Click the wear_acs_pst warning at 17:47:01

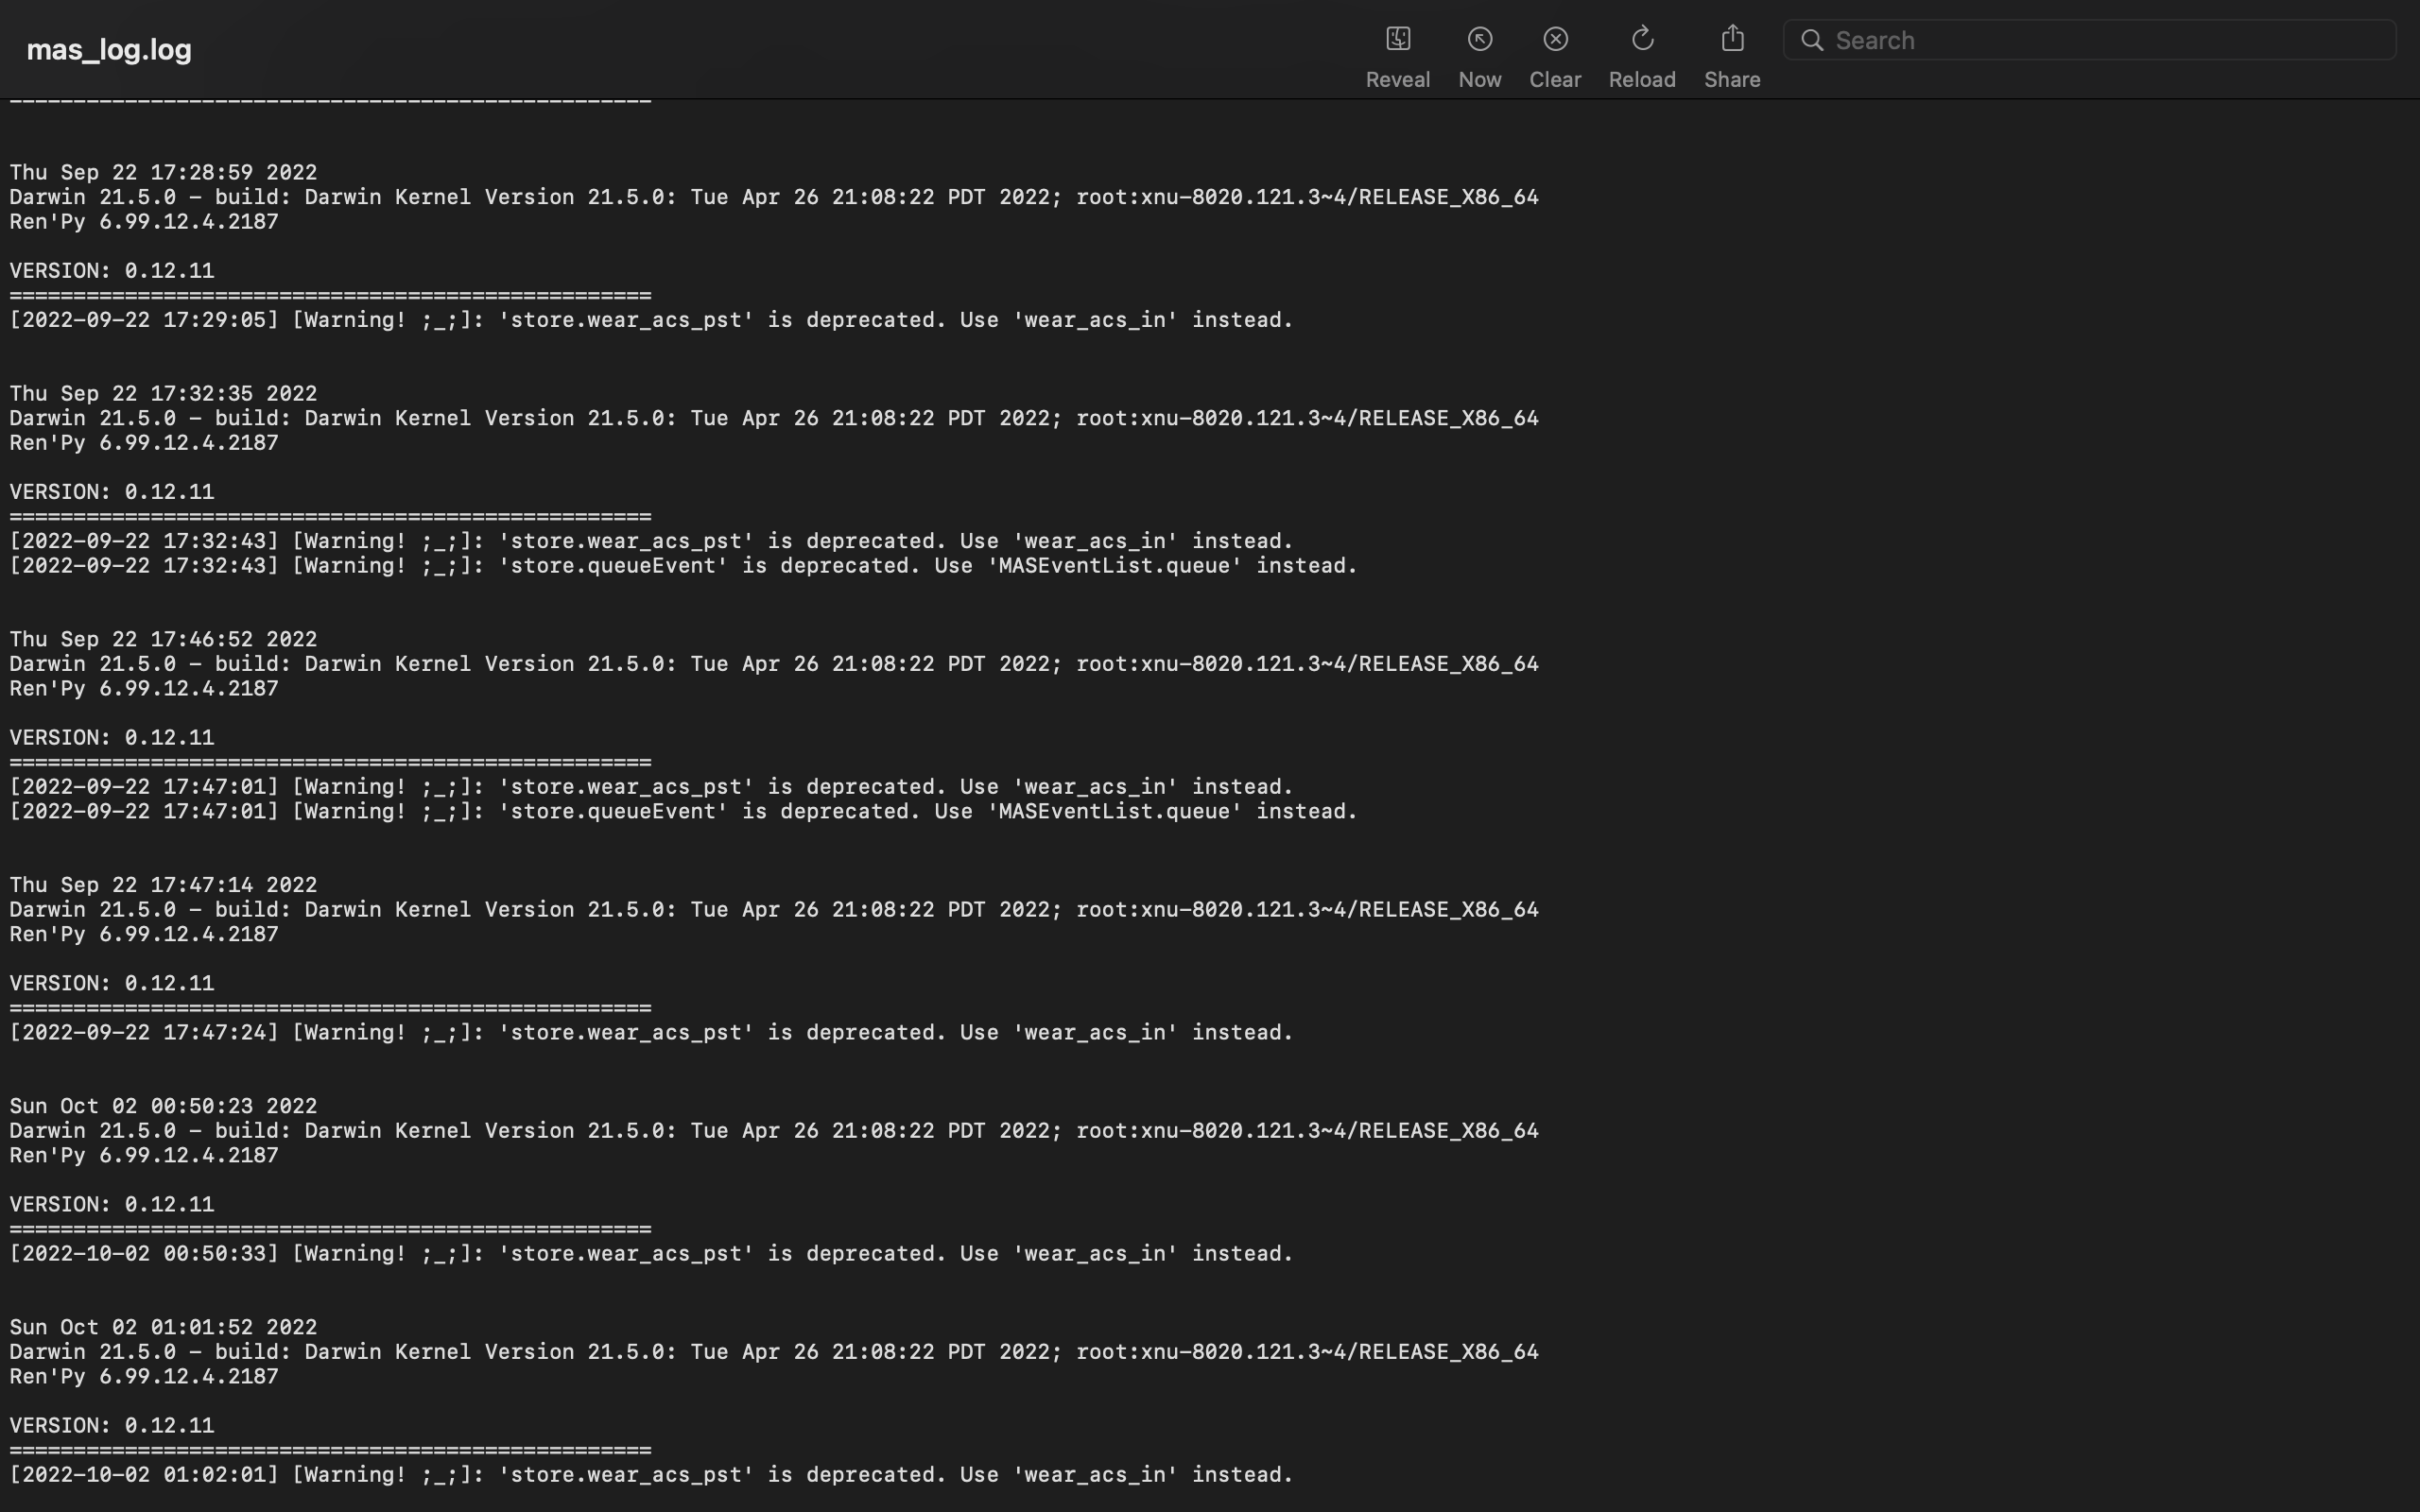coord(651,787)
